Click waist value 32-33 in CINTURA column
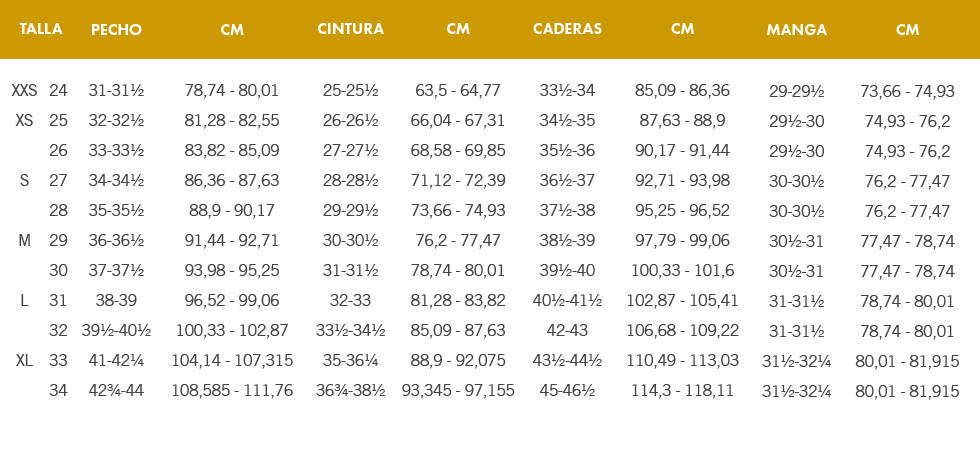Viewport: 980px width, 450px height. [x=350, y=301]
